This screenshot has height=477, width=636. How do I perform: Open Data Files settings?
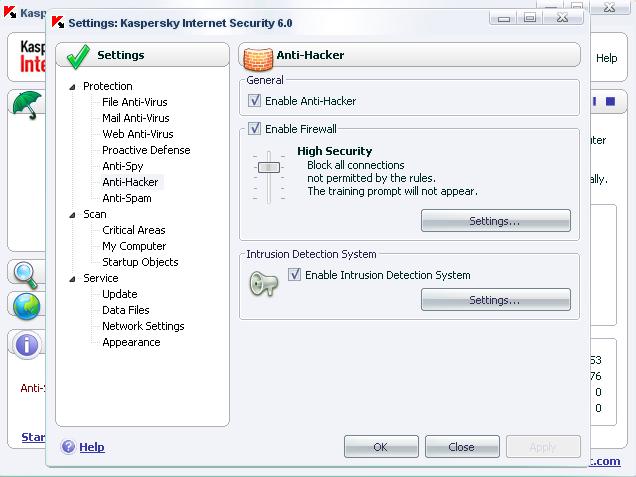pos(126,310)
